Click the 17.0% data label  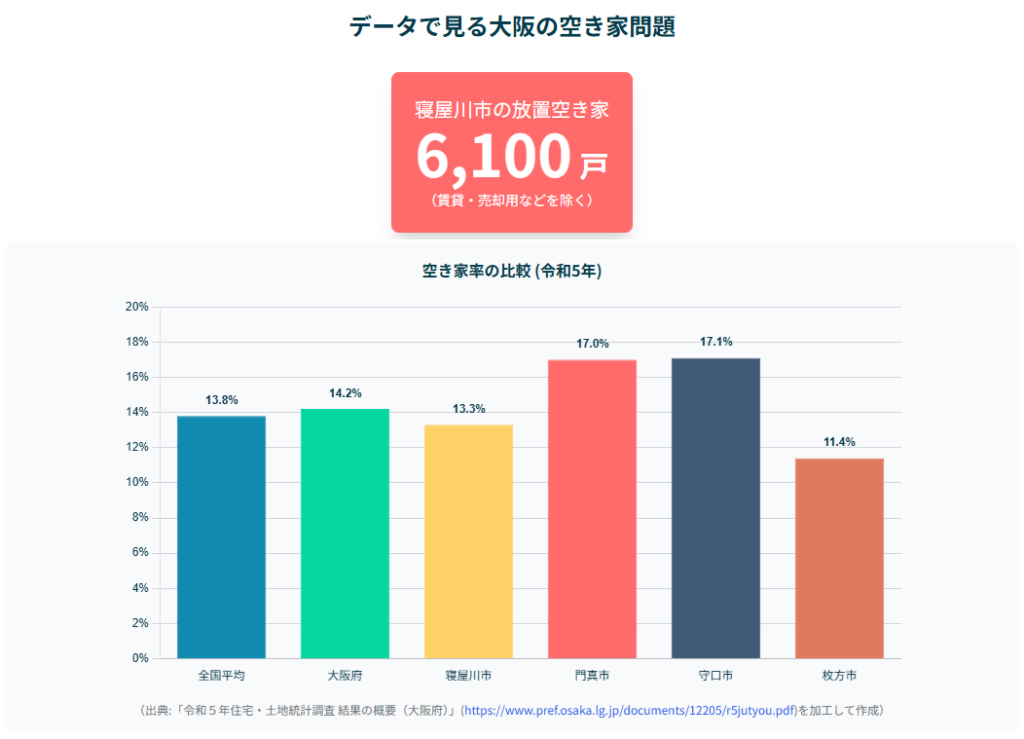(592, 344)
